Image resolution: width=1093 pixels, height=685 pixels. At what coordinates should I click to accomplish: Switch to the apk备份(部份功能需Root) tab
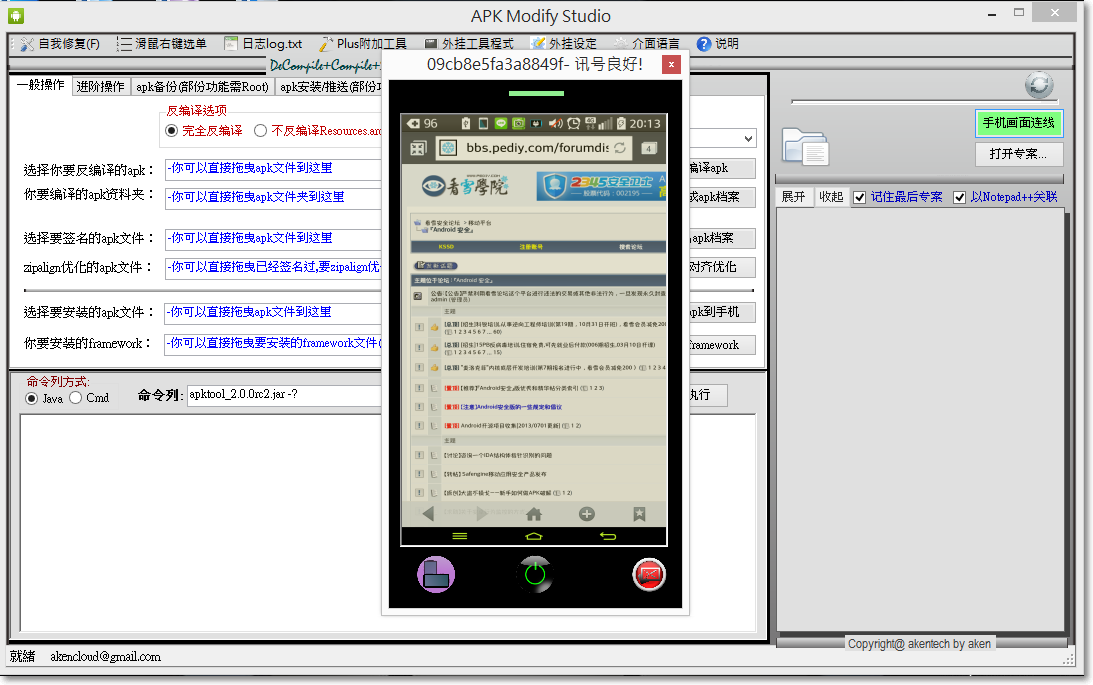(202, 86)
